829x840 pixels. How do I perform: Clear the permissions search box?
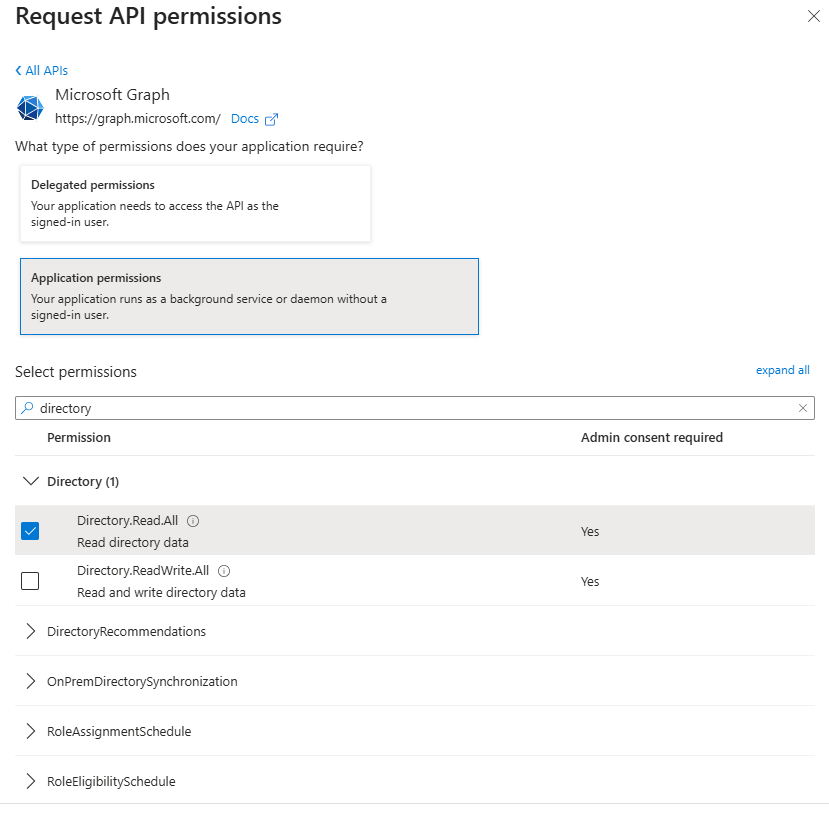802,408
